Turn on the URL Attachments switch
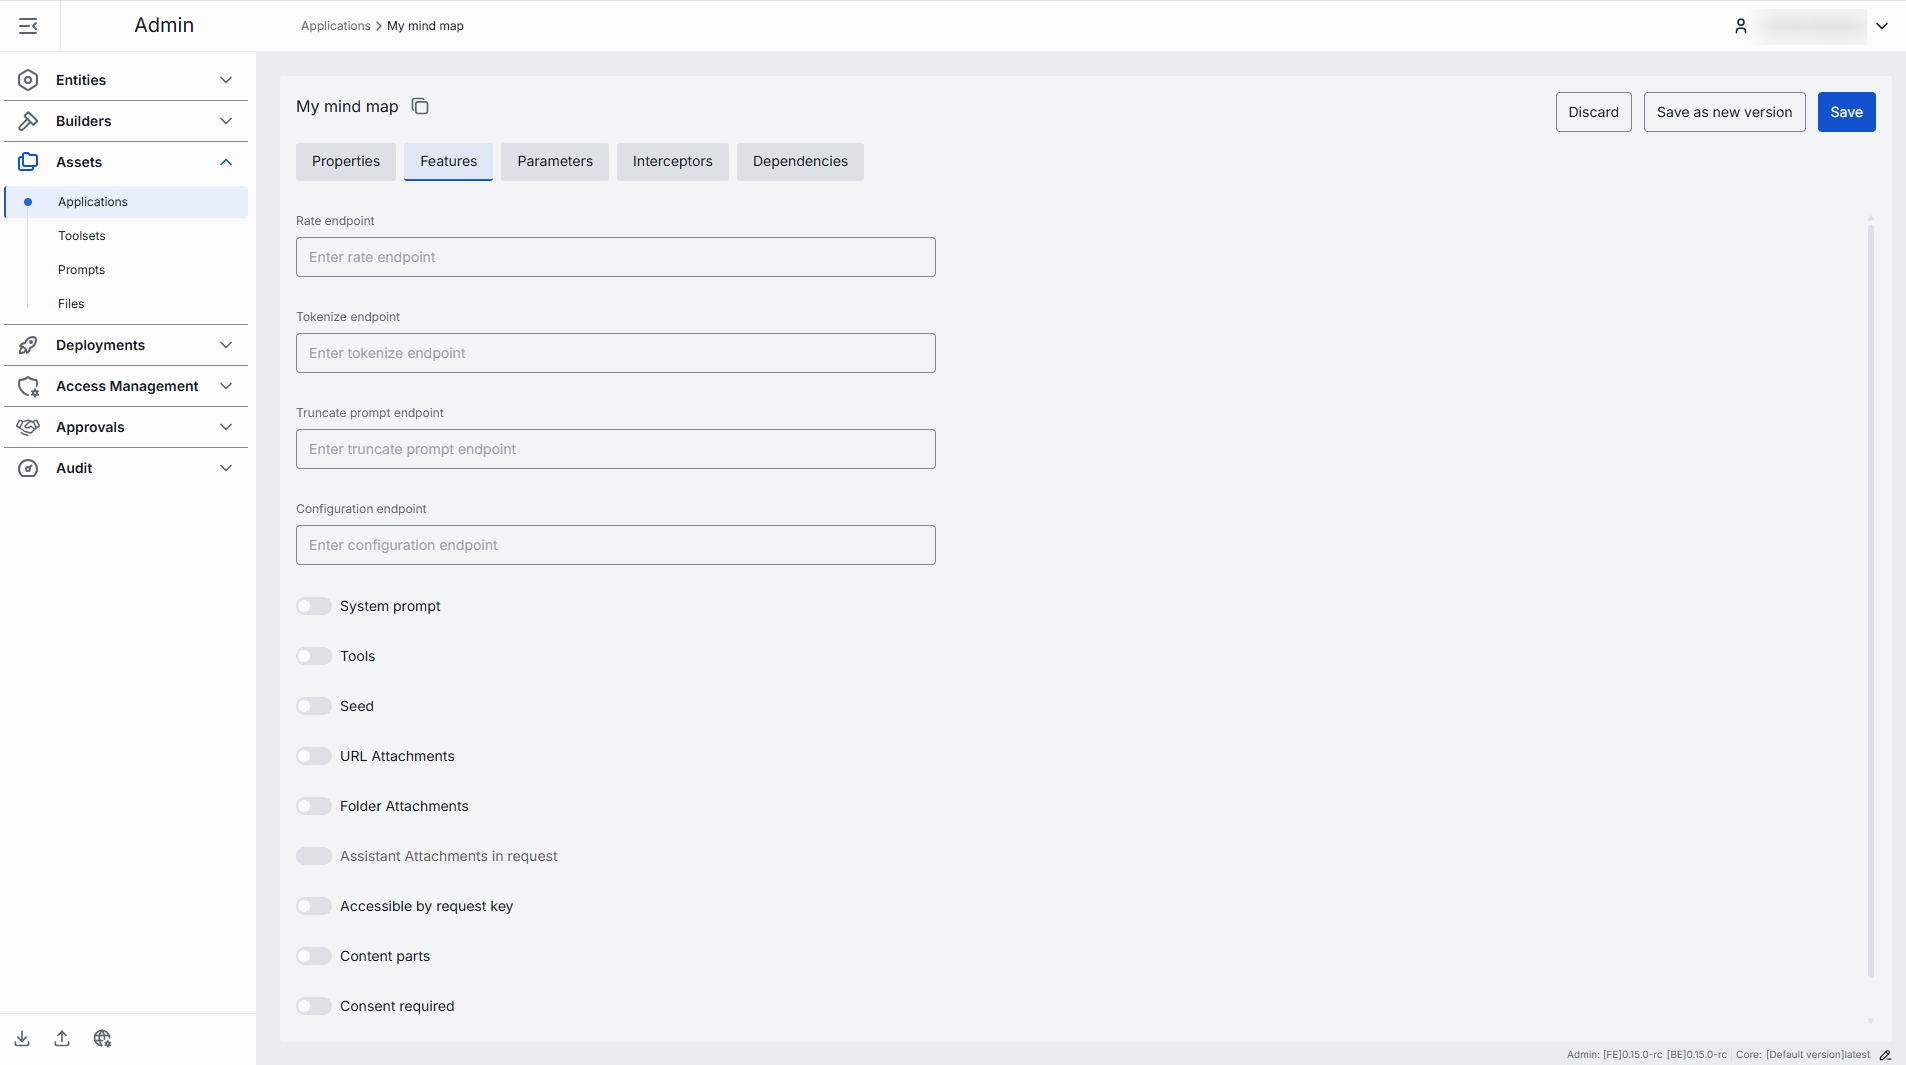The height and width of the screenshot is (1065, 1906). 314,756
